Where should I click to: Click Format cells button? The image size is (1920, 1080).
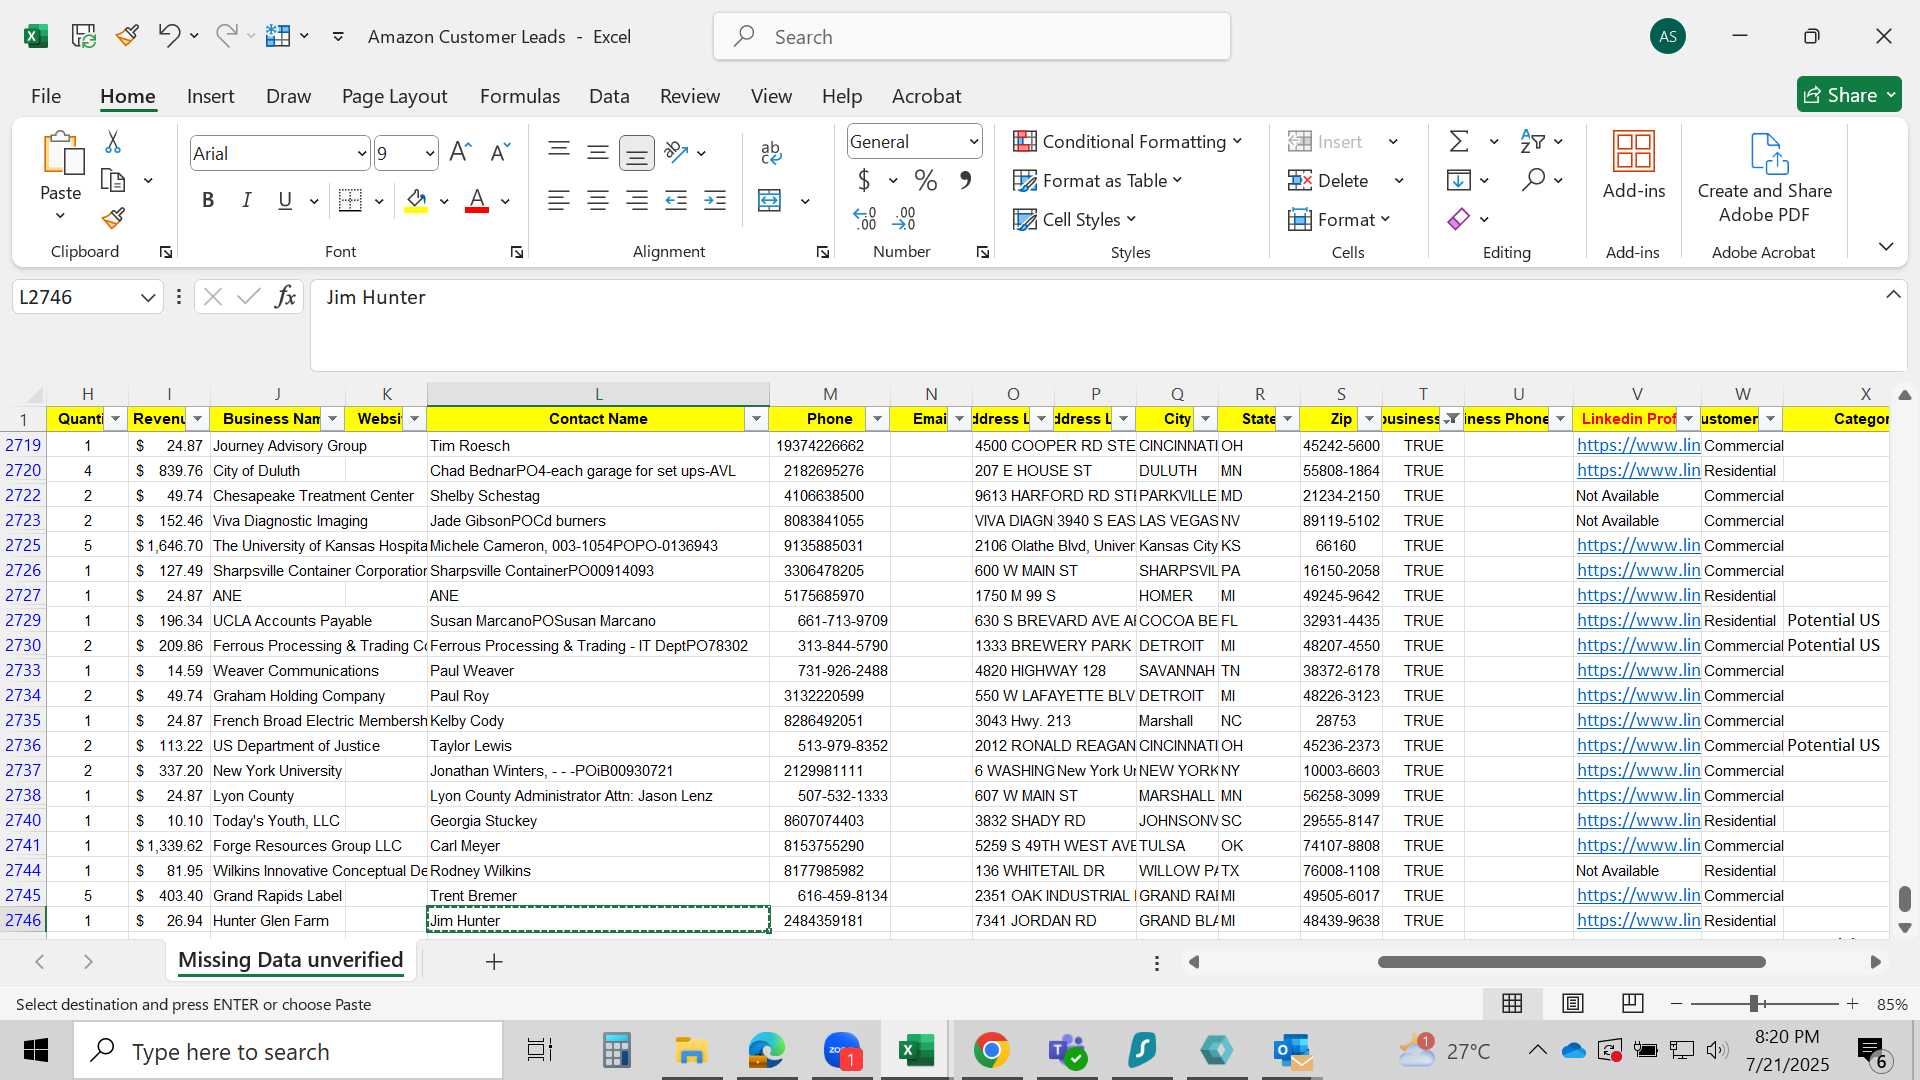[x=1340, y=219]
